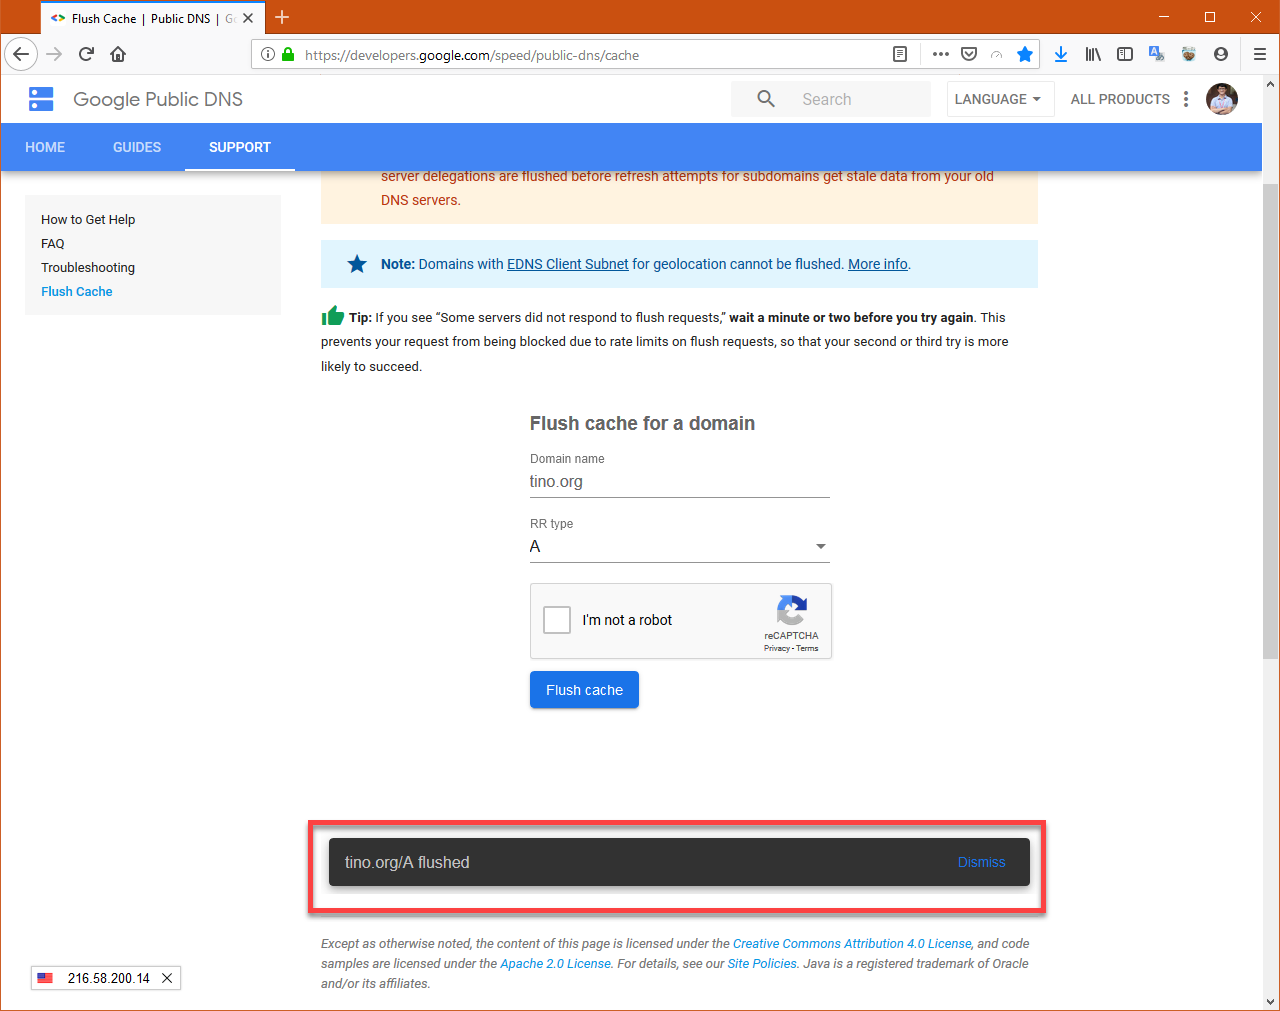The width and height of the screenshot is (1280, 1011).
Task: Open the downloads panel
Action: (1061, 55)
